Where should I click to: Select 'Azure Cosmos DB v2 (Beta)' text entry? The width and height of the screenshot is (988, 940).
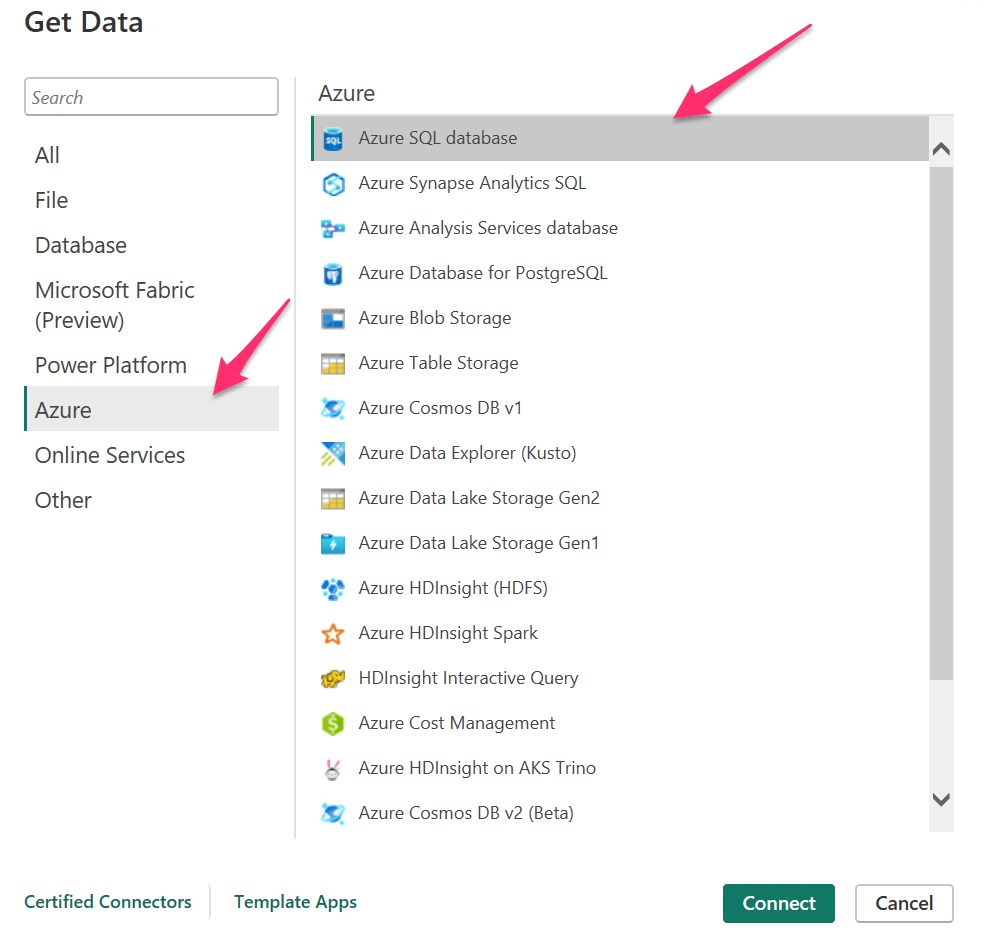pyautogui.click(x=466, y=813)
